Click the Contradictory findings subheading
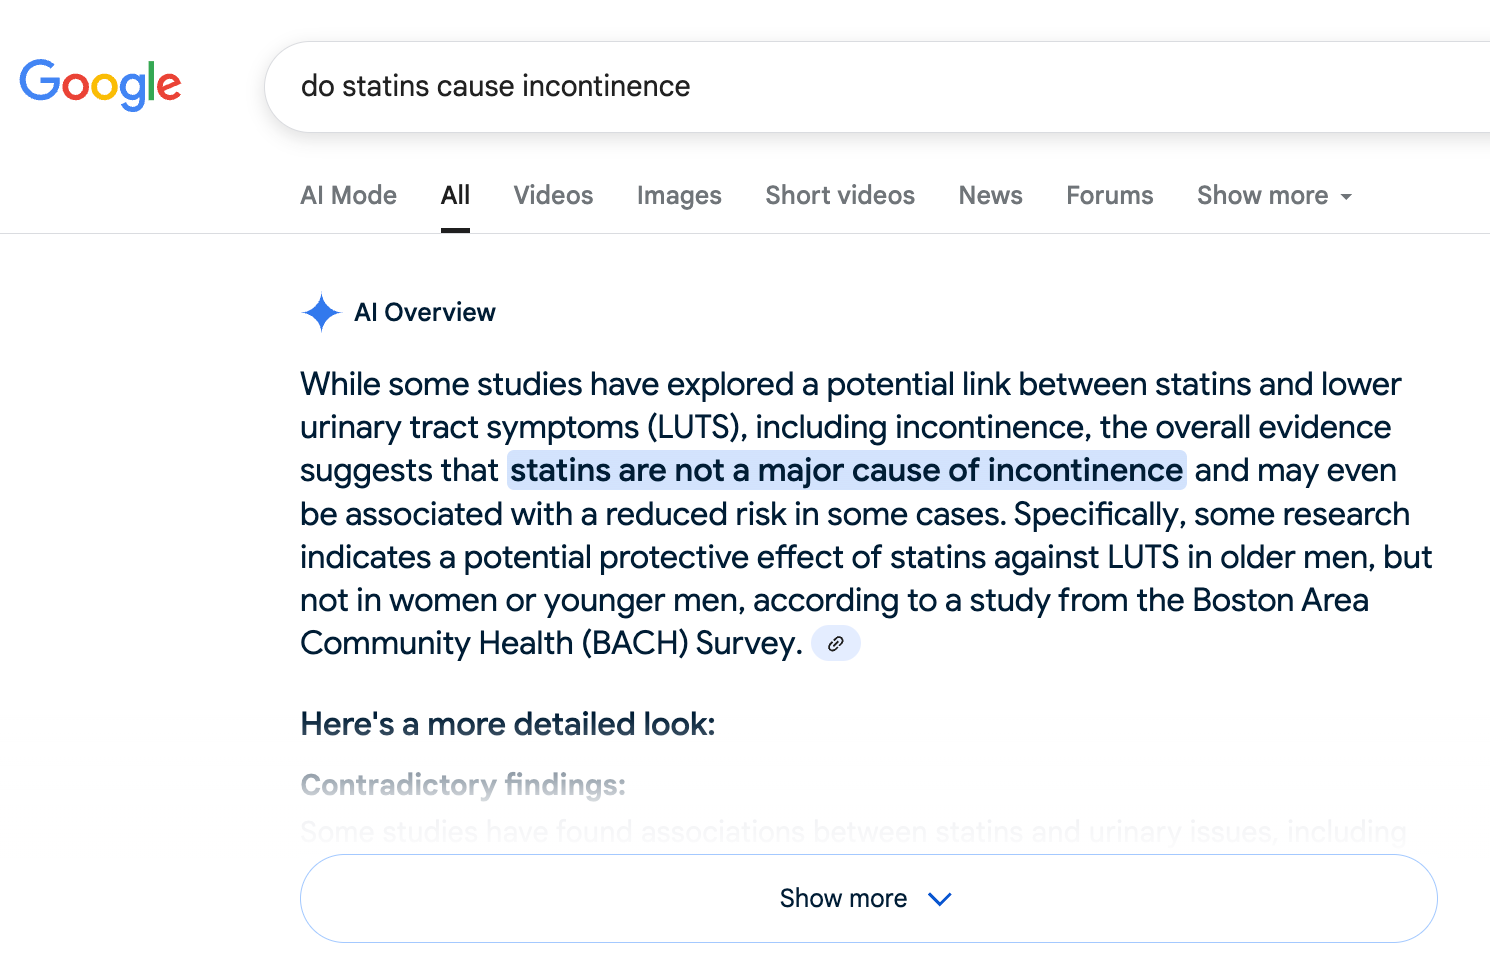This screenshot has height=974, width=1490. [x=463, y=785]
